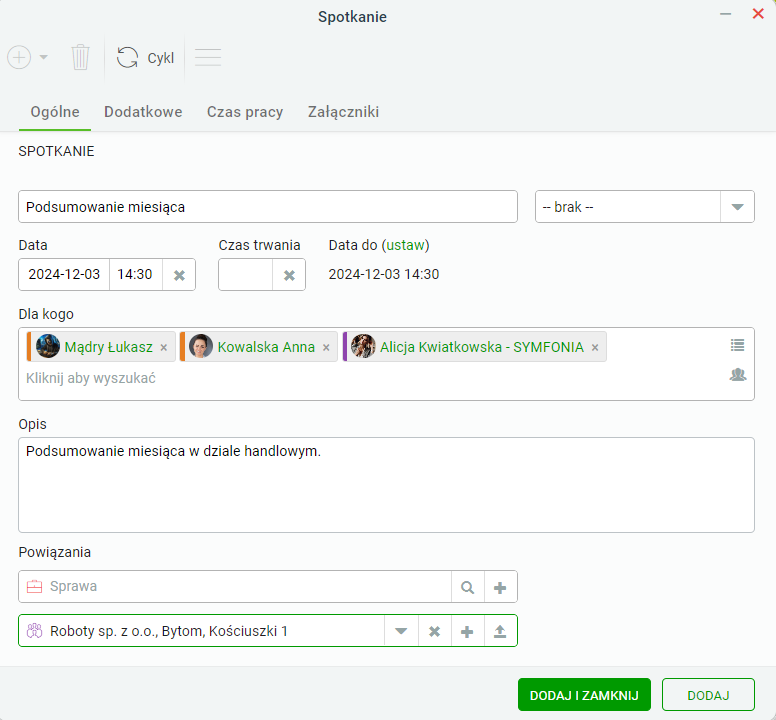Close the Spotkanie window
The image size is (776, 720).
(758, 14)
